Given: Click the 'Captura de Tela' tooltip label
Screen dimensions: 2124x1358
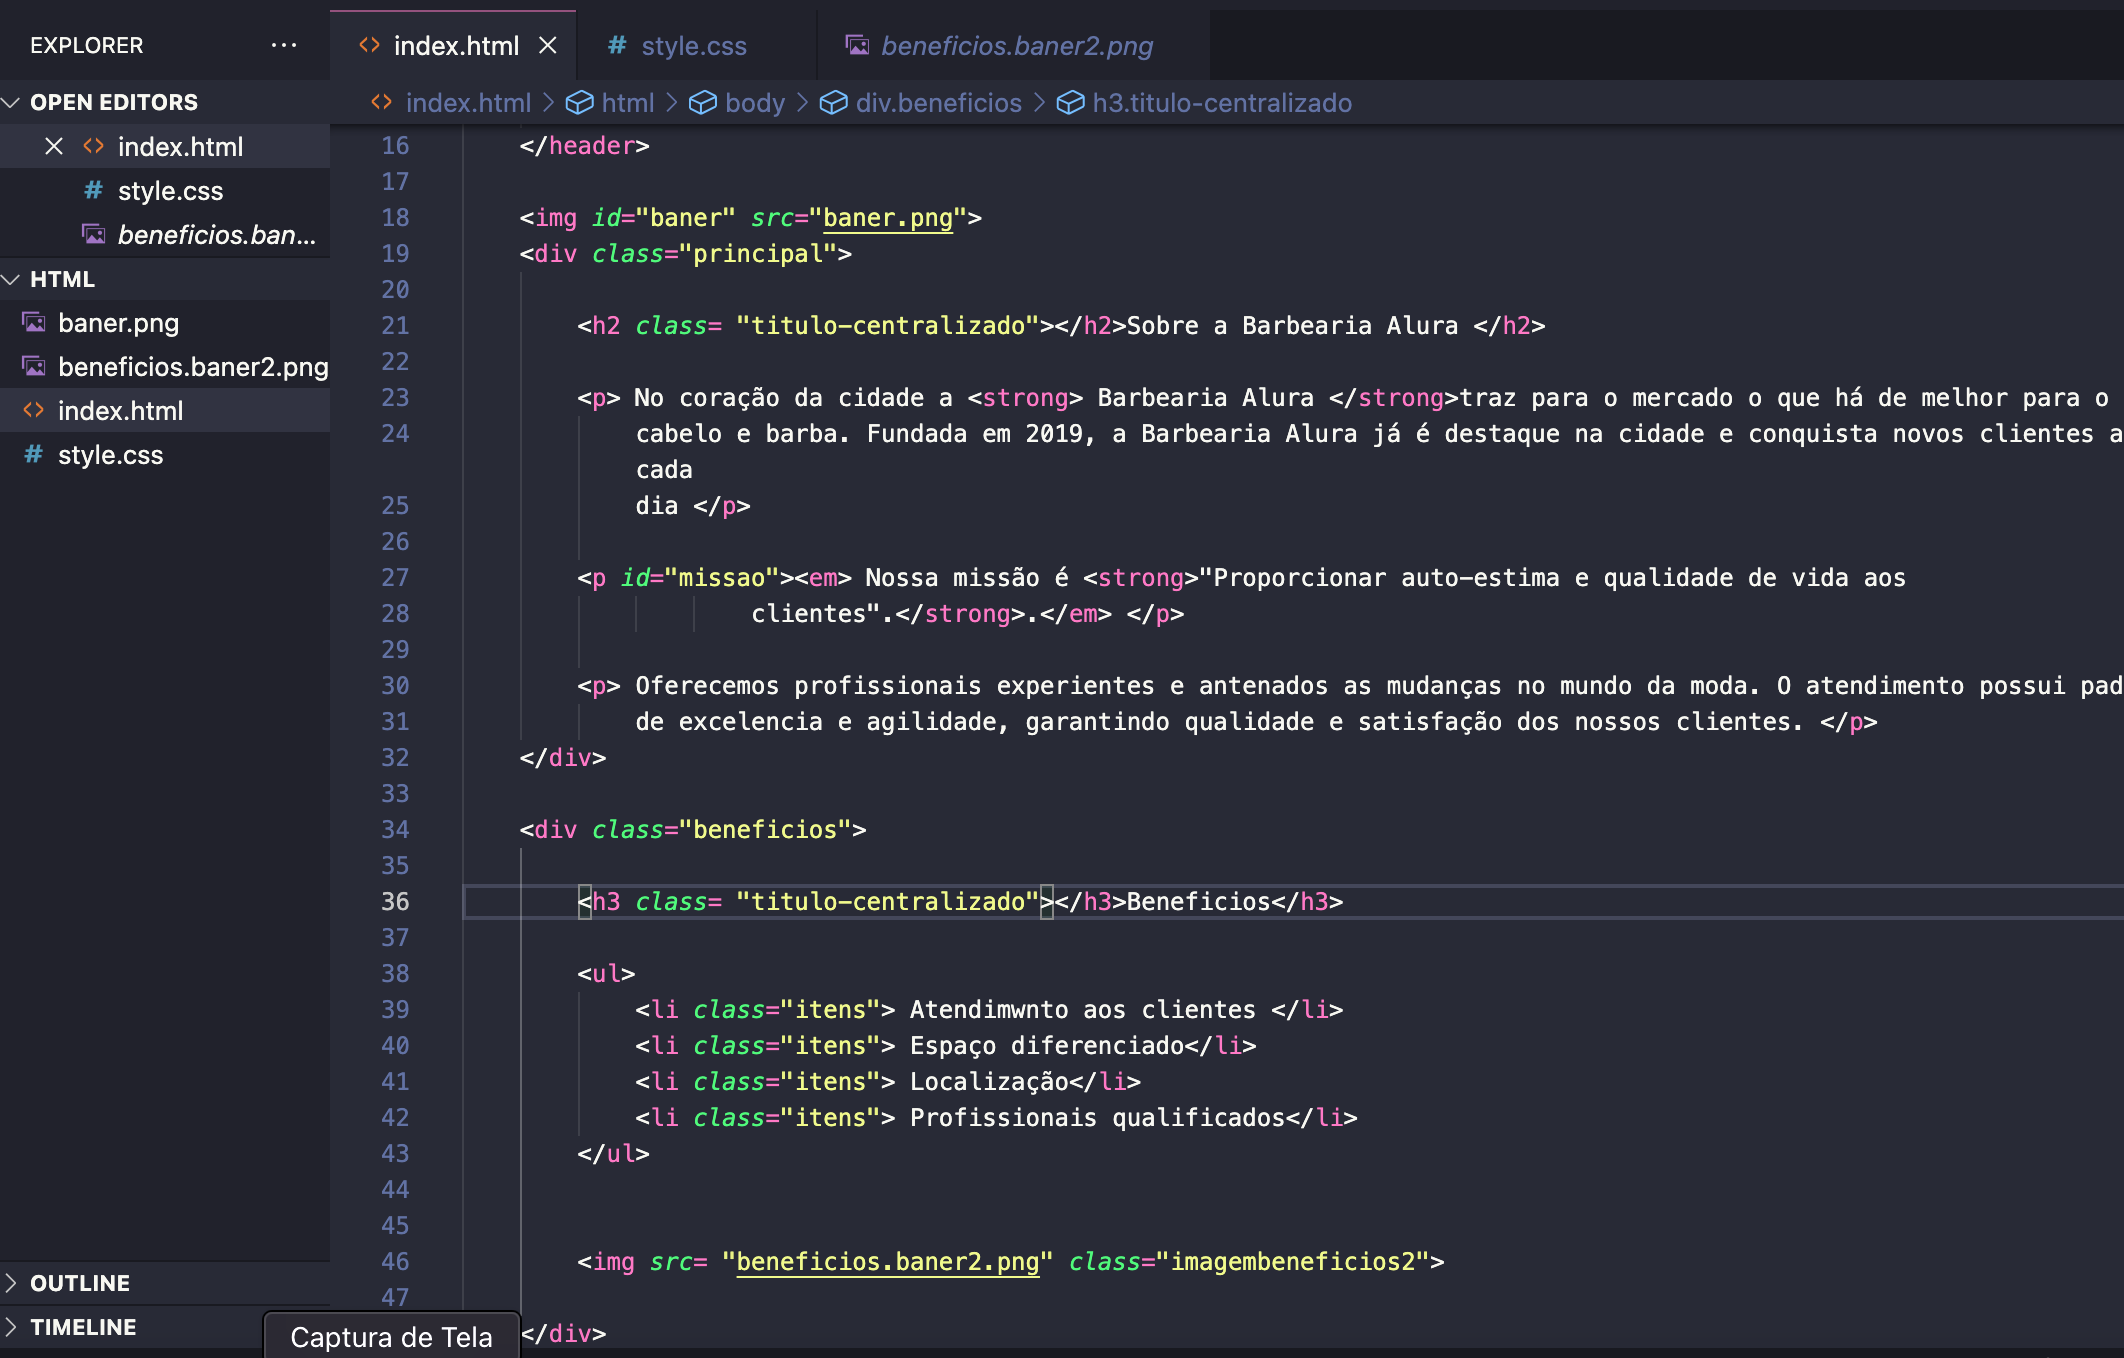Looking at the screenshot, I should tap(391, 1337).
